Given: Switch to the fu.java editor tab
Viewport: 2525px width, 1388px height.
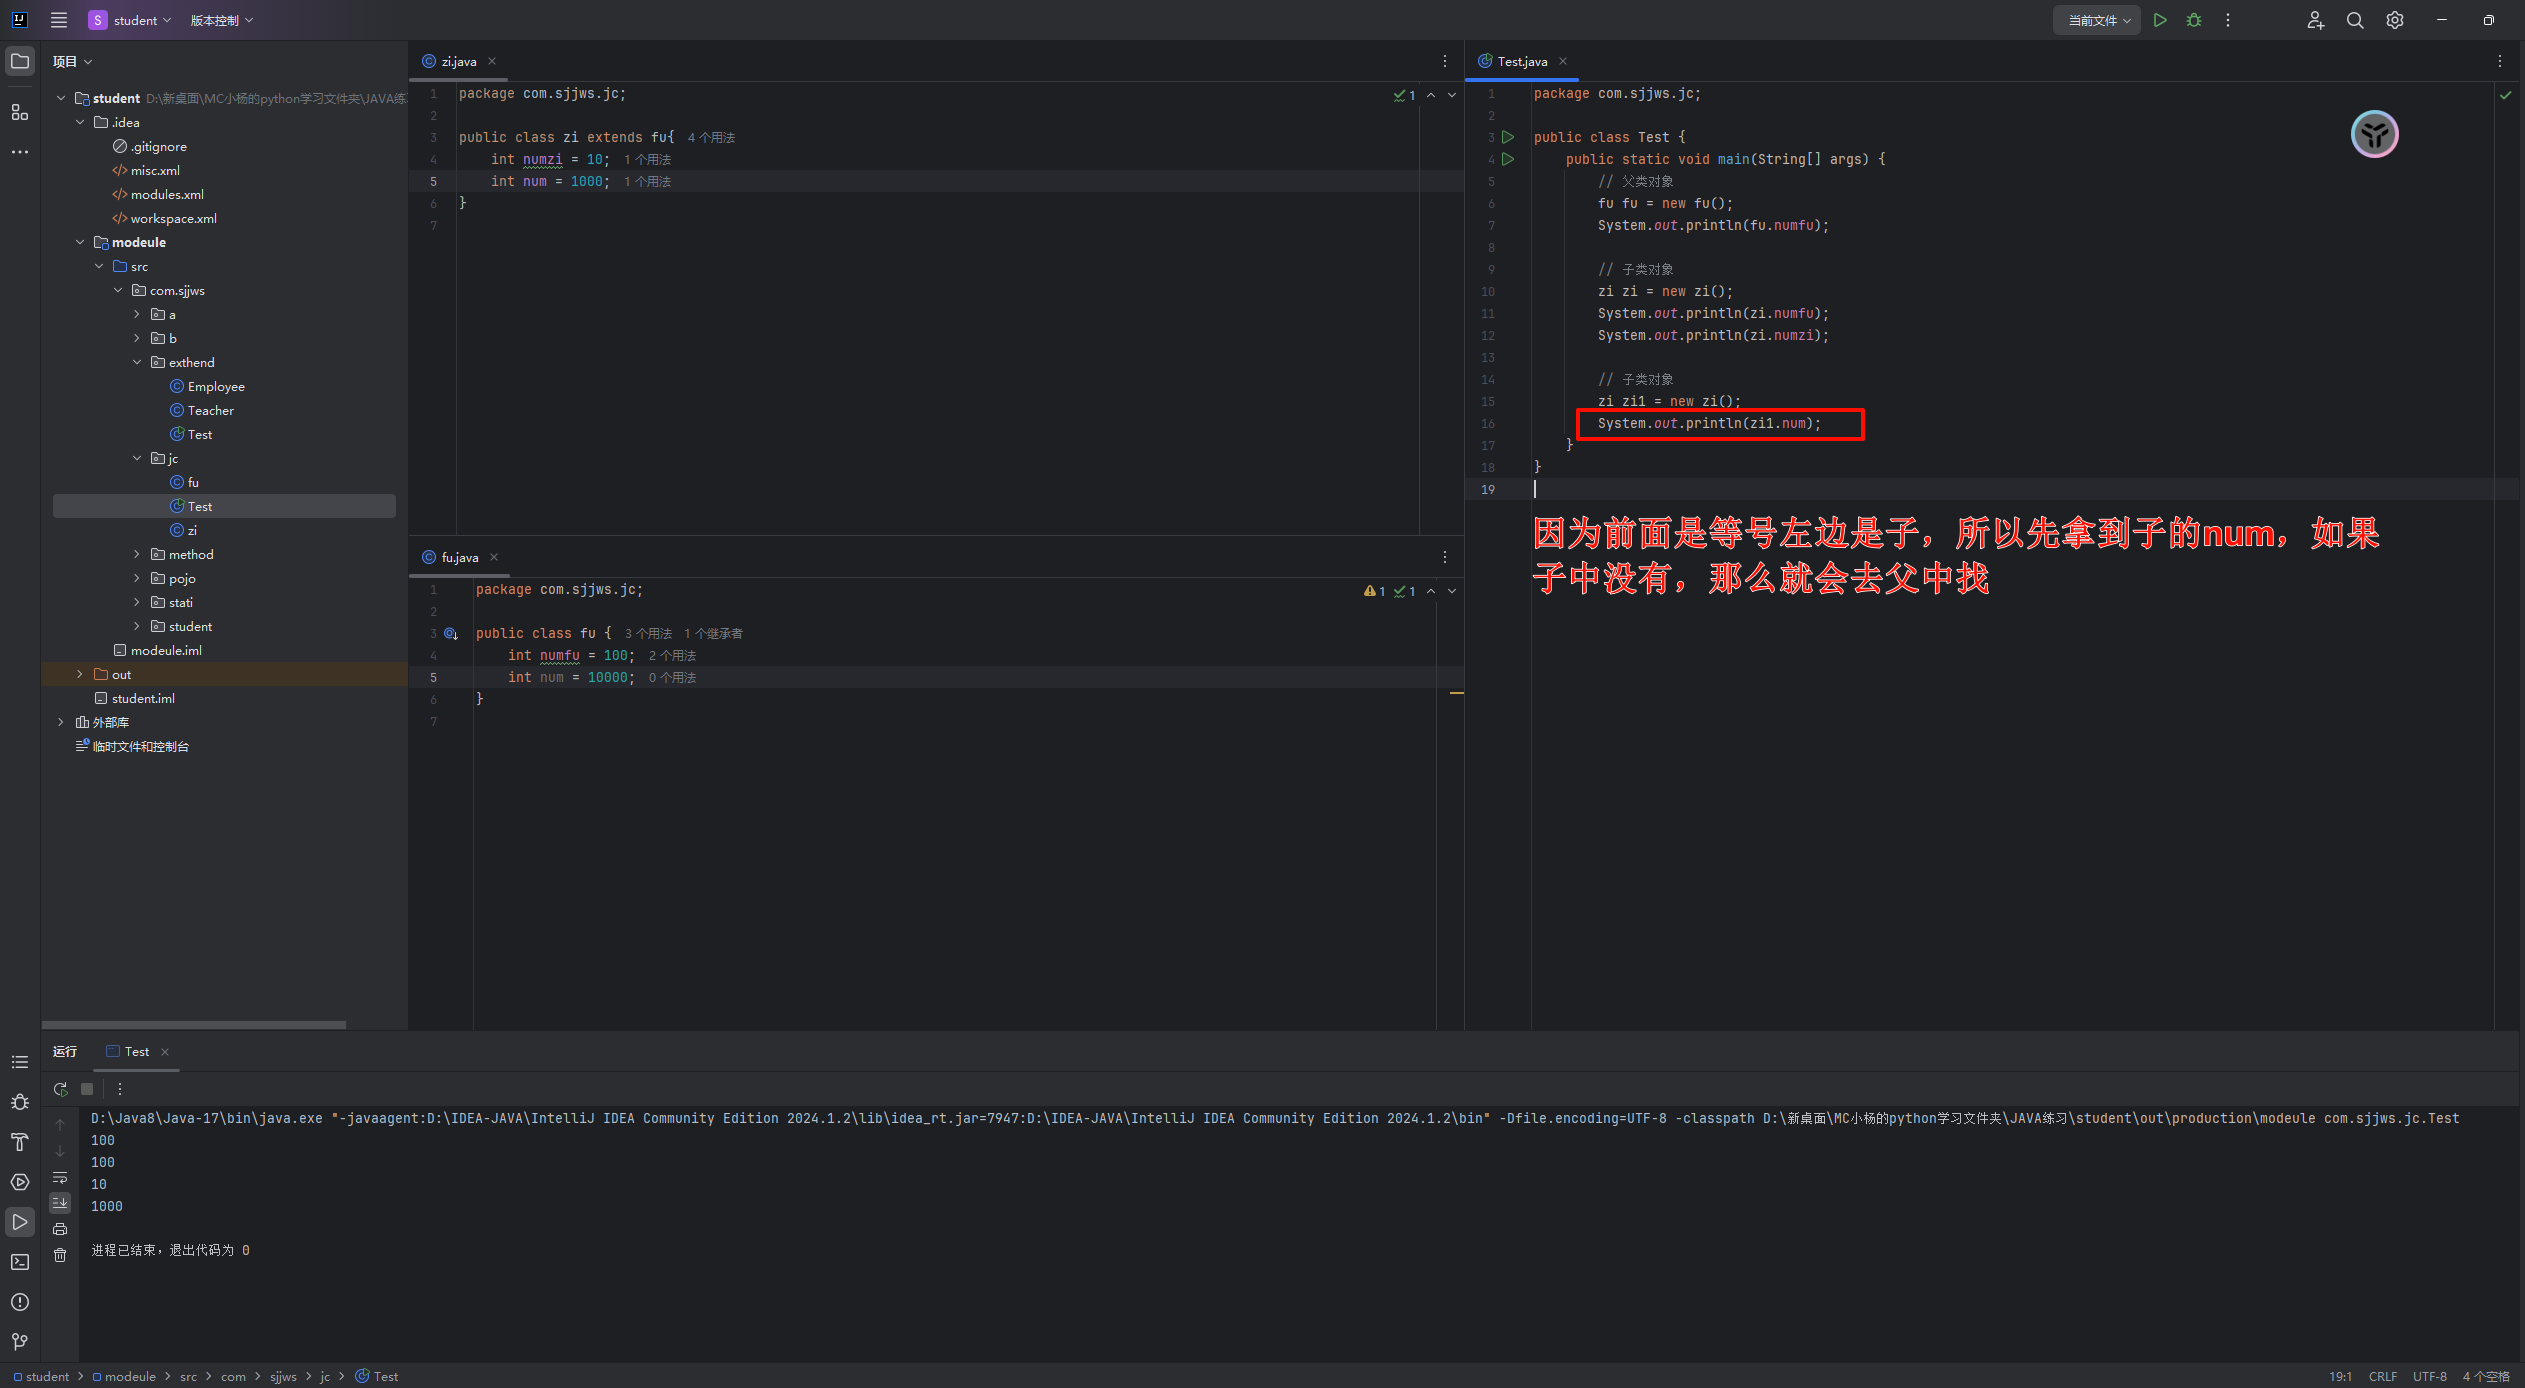Looking at the screenshot, I should [459, 557].
